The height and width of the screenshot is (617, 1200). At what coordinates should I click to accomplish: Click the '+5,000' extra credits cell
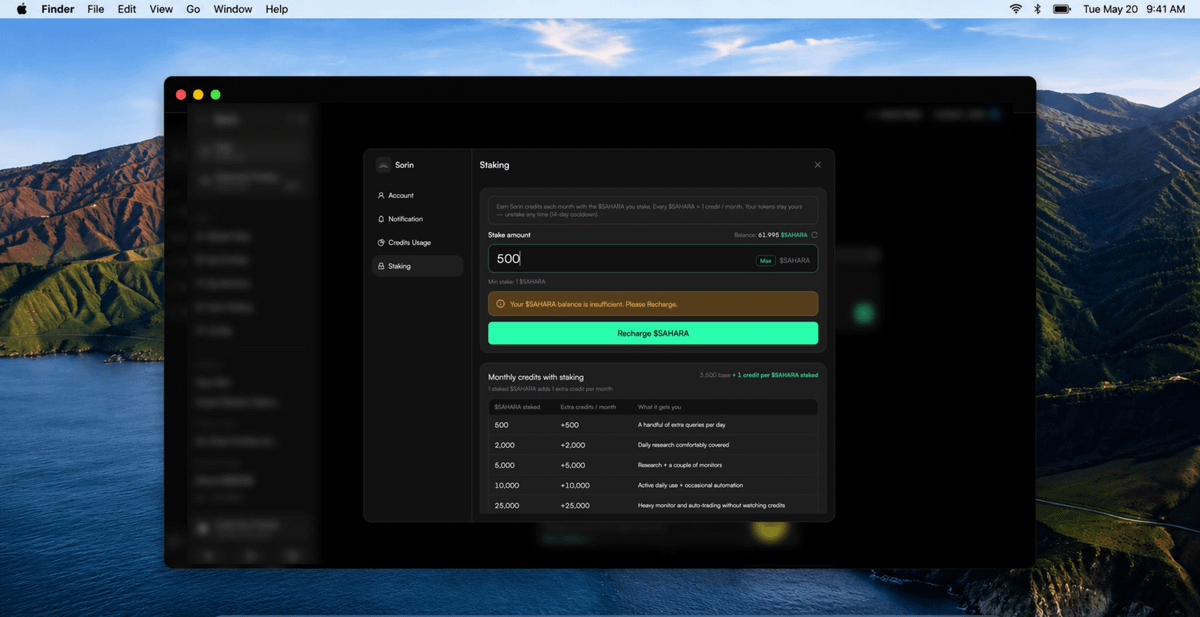pos(573,465)
